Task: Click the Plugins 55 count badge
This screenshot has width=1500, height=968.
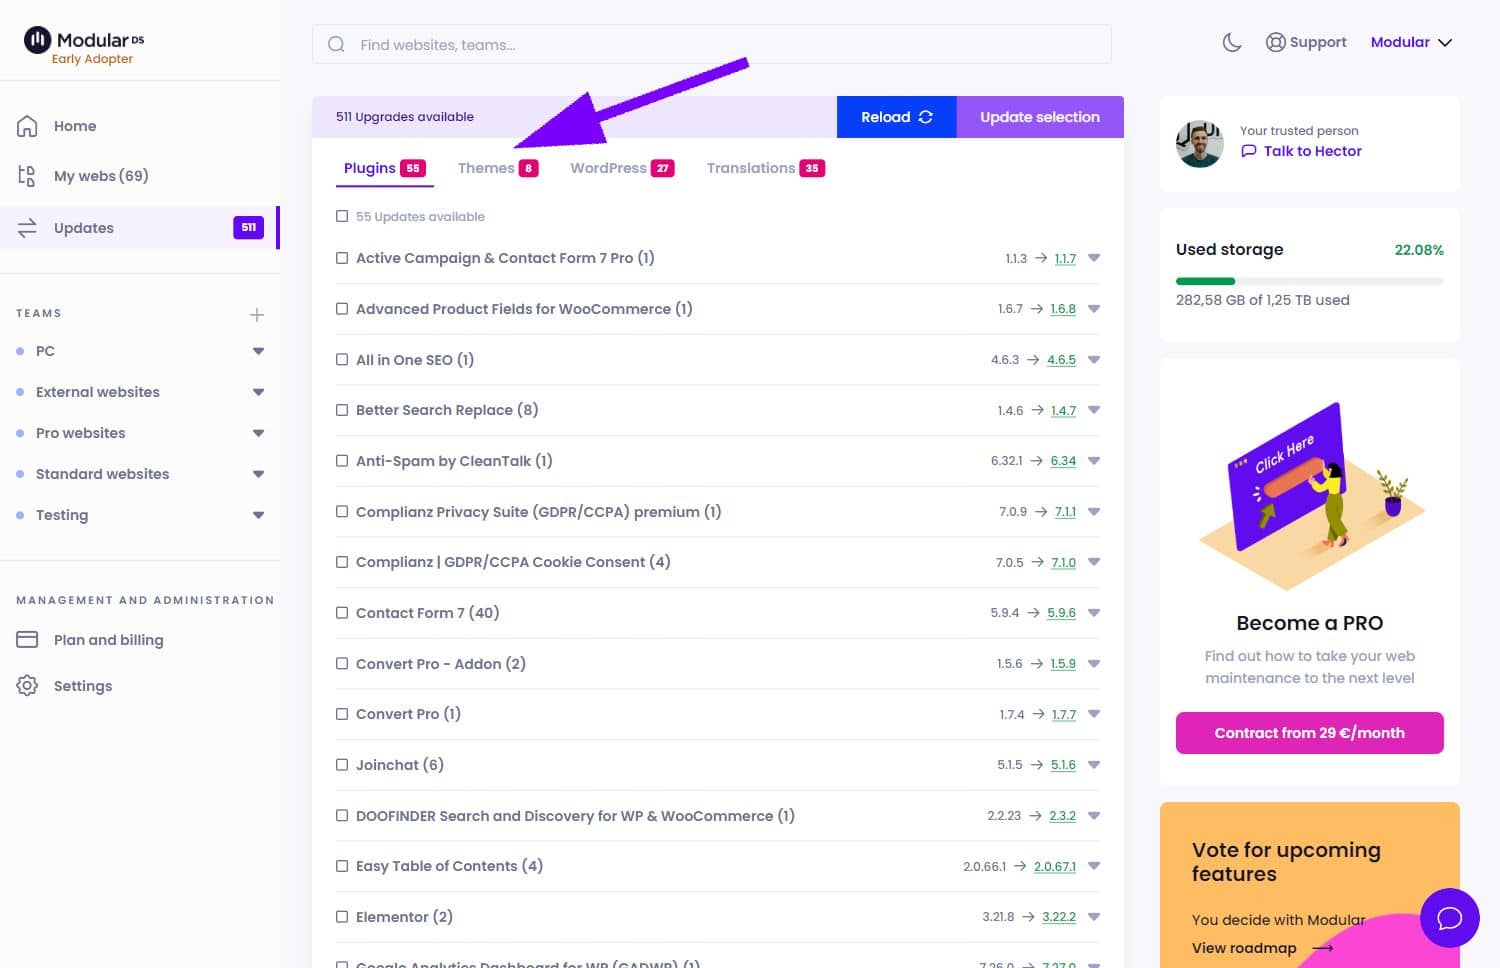Action: coord(413,168)
